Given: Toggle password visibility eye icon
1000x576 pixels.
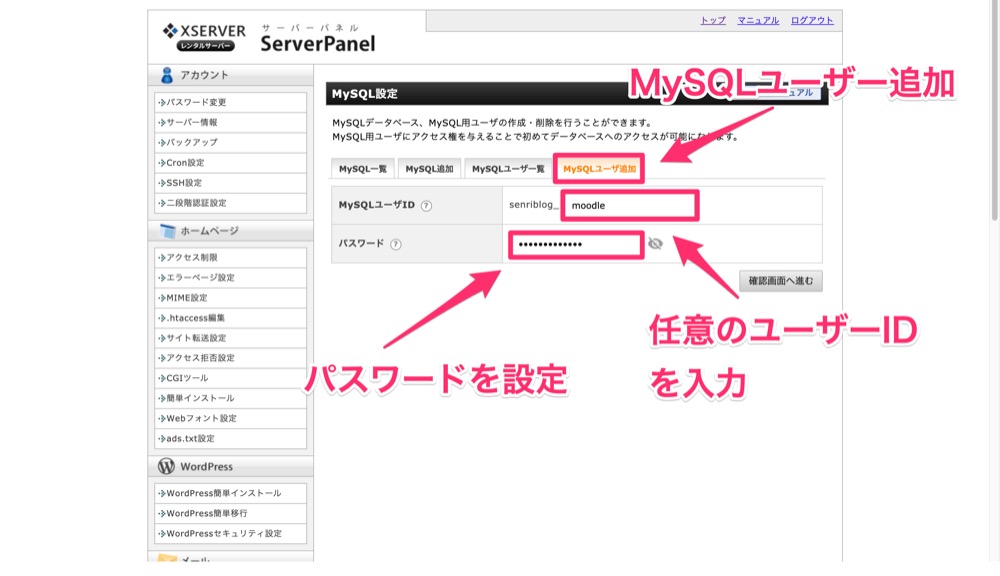Looking at the screenshot, I should [x=655, y=244].
